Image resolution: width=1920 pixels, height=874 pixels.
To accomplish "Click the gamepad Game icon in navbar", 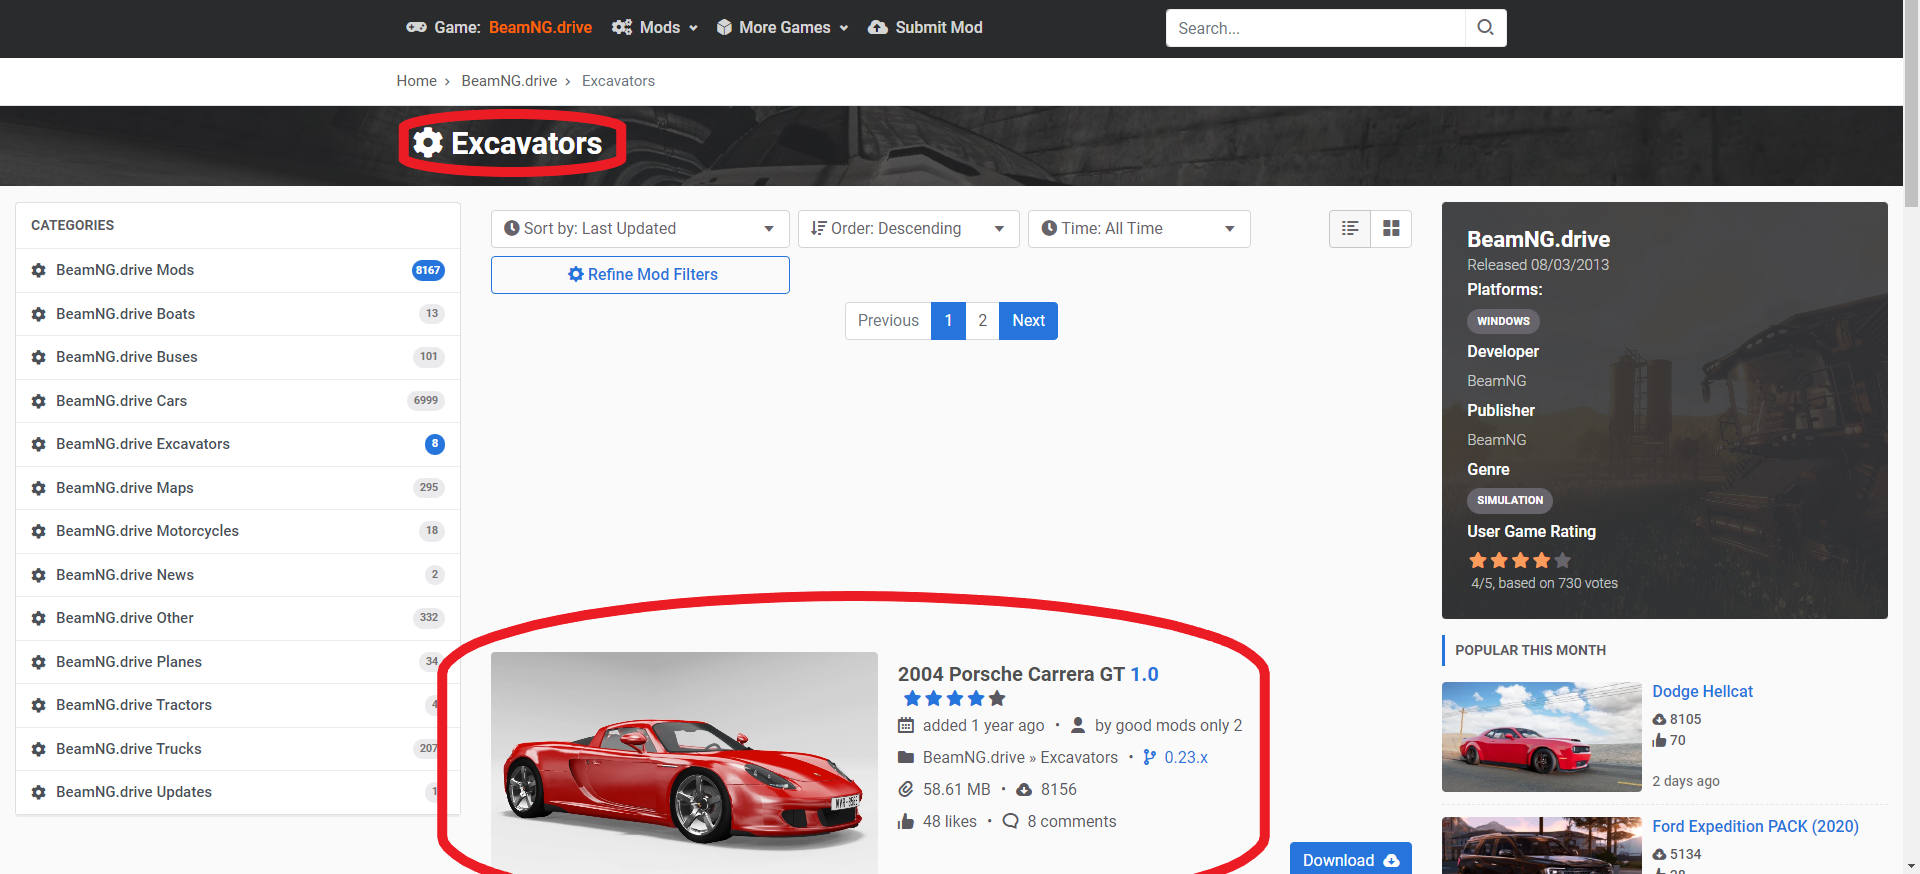I will point(416,28).
